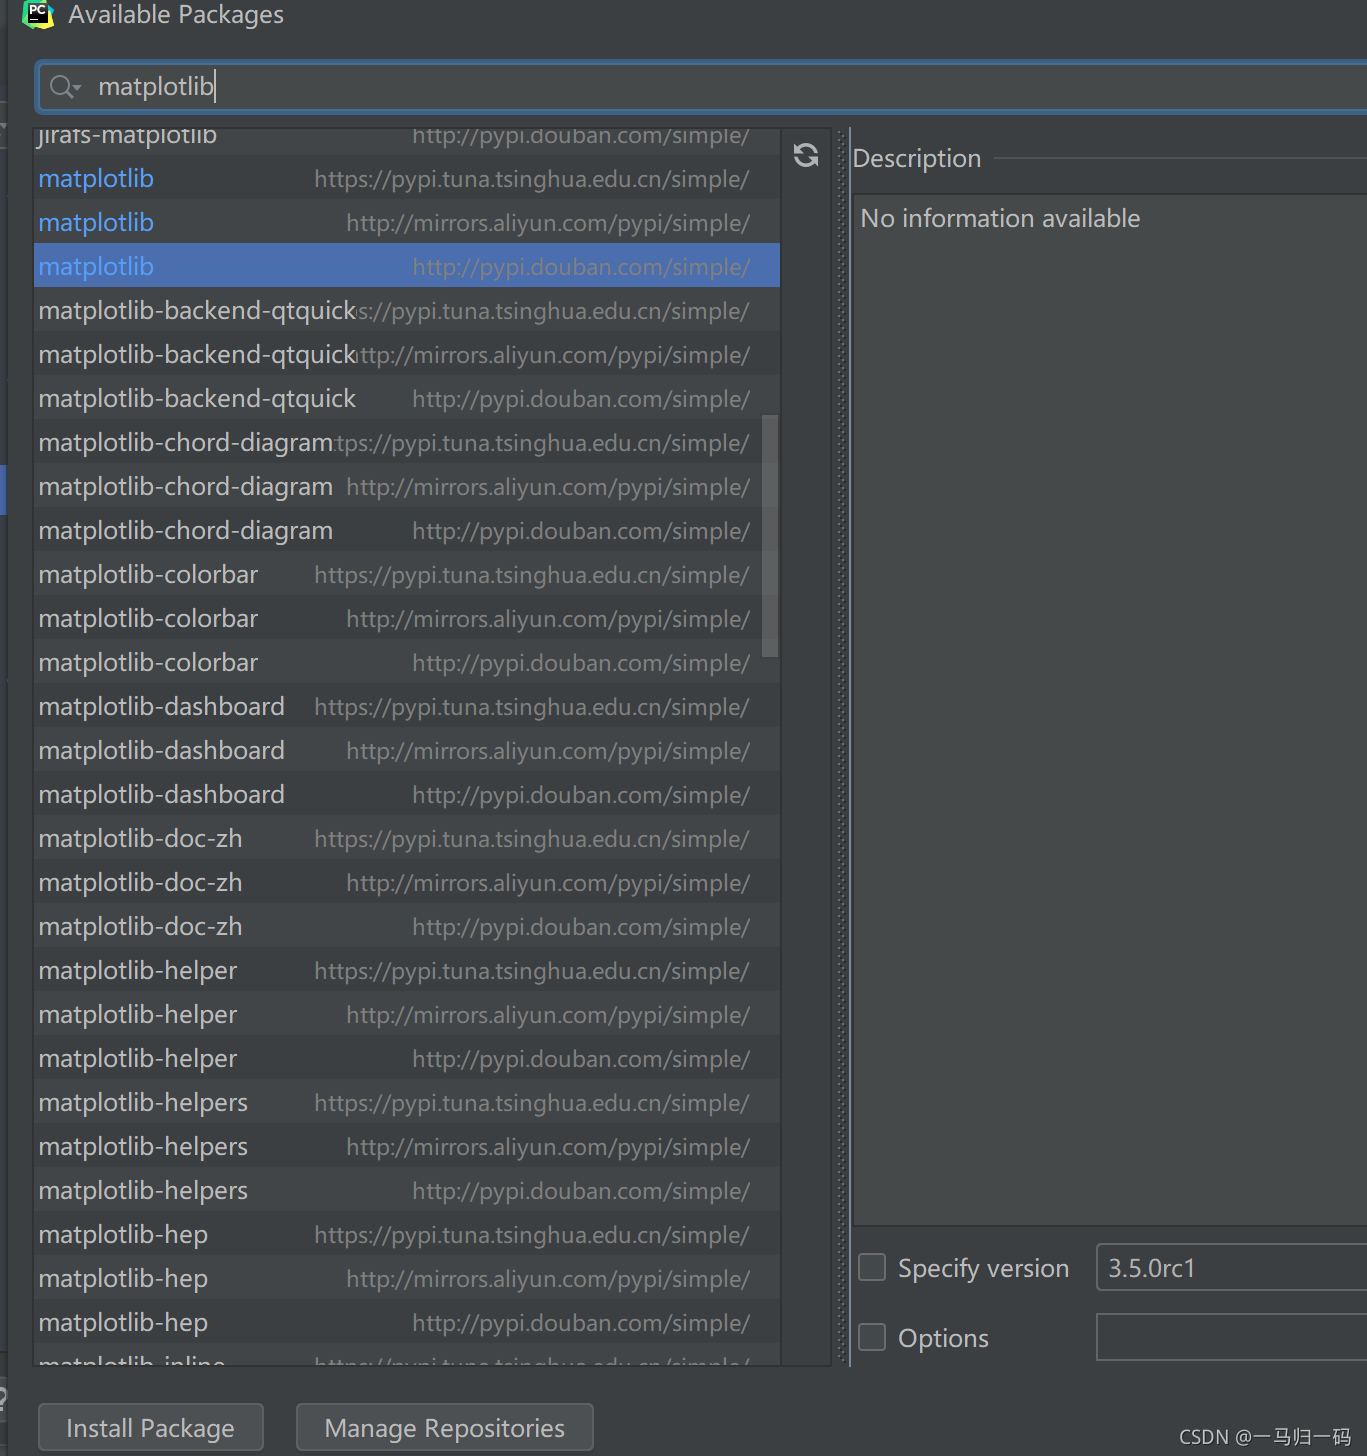Select matplotlib-doc-zh from tsinghua repository

point(407,839)
